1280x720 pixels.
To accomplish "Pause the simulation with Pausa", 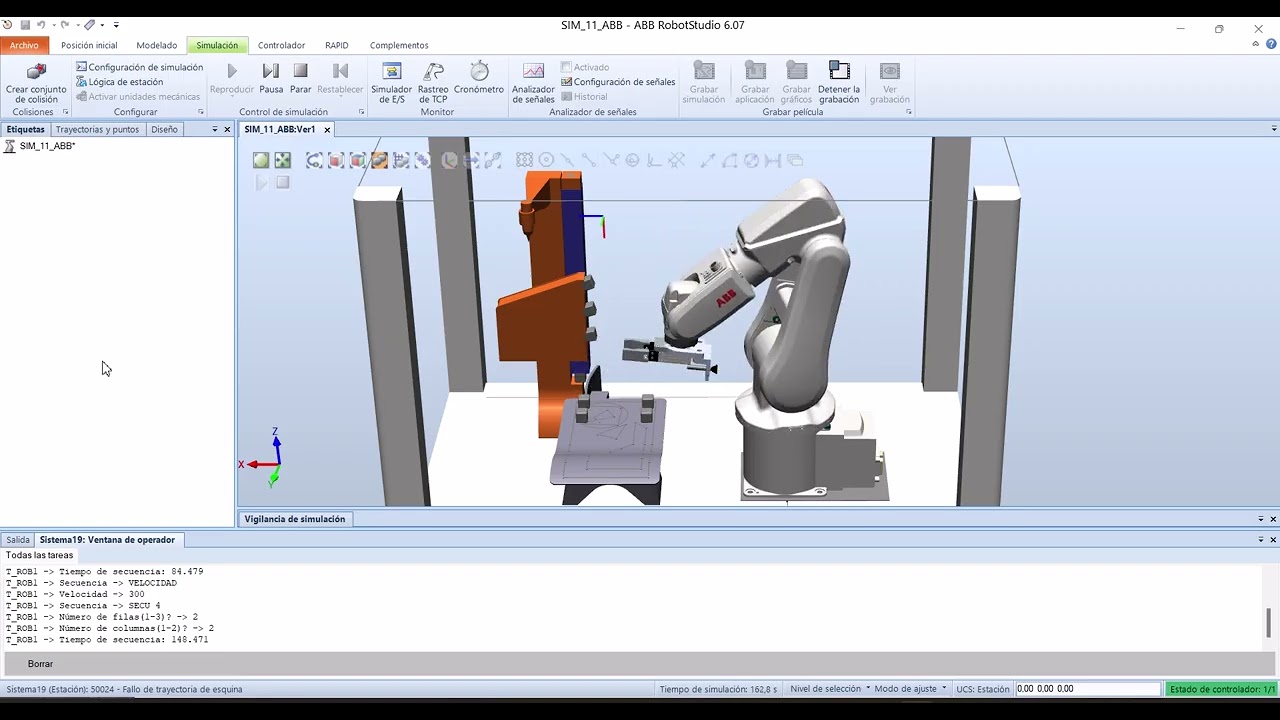I will [x=271, y=78].
